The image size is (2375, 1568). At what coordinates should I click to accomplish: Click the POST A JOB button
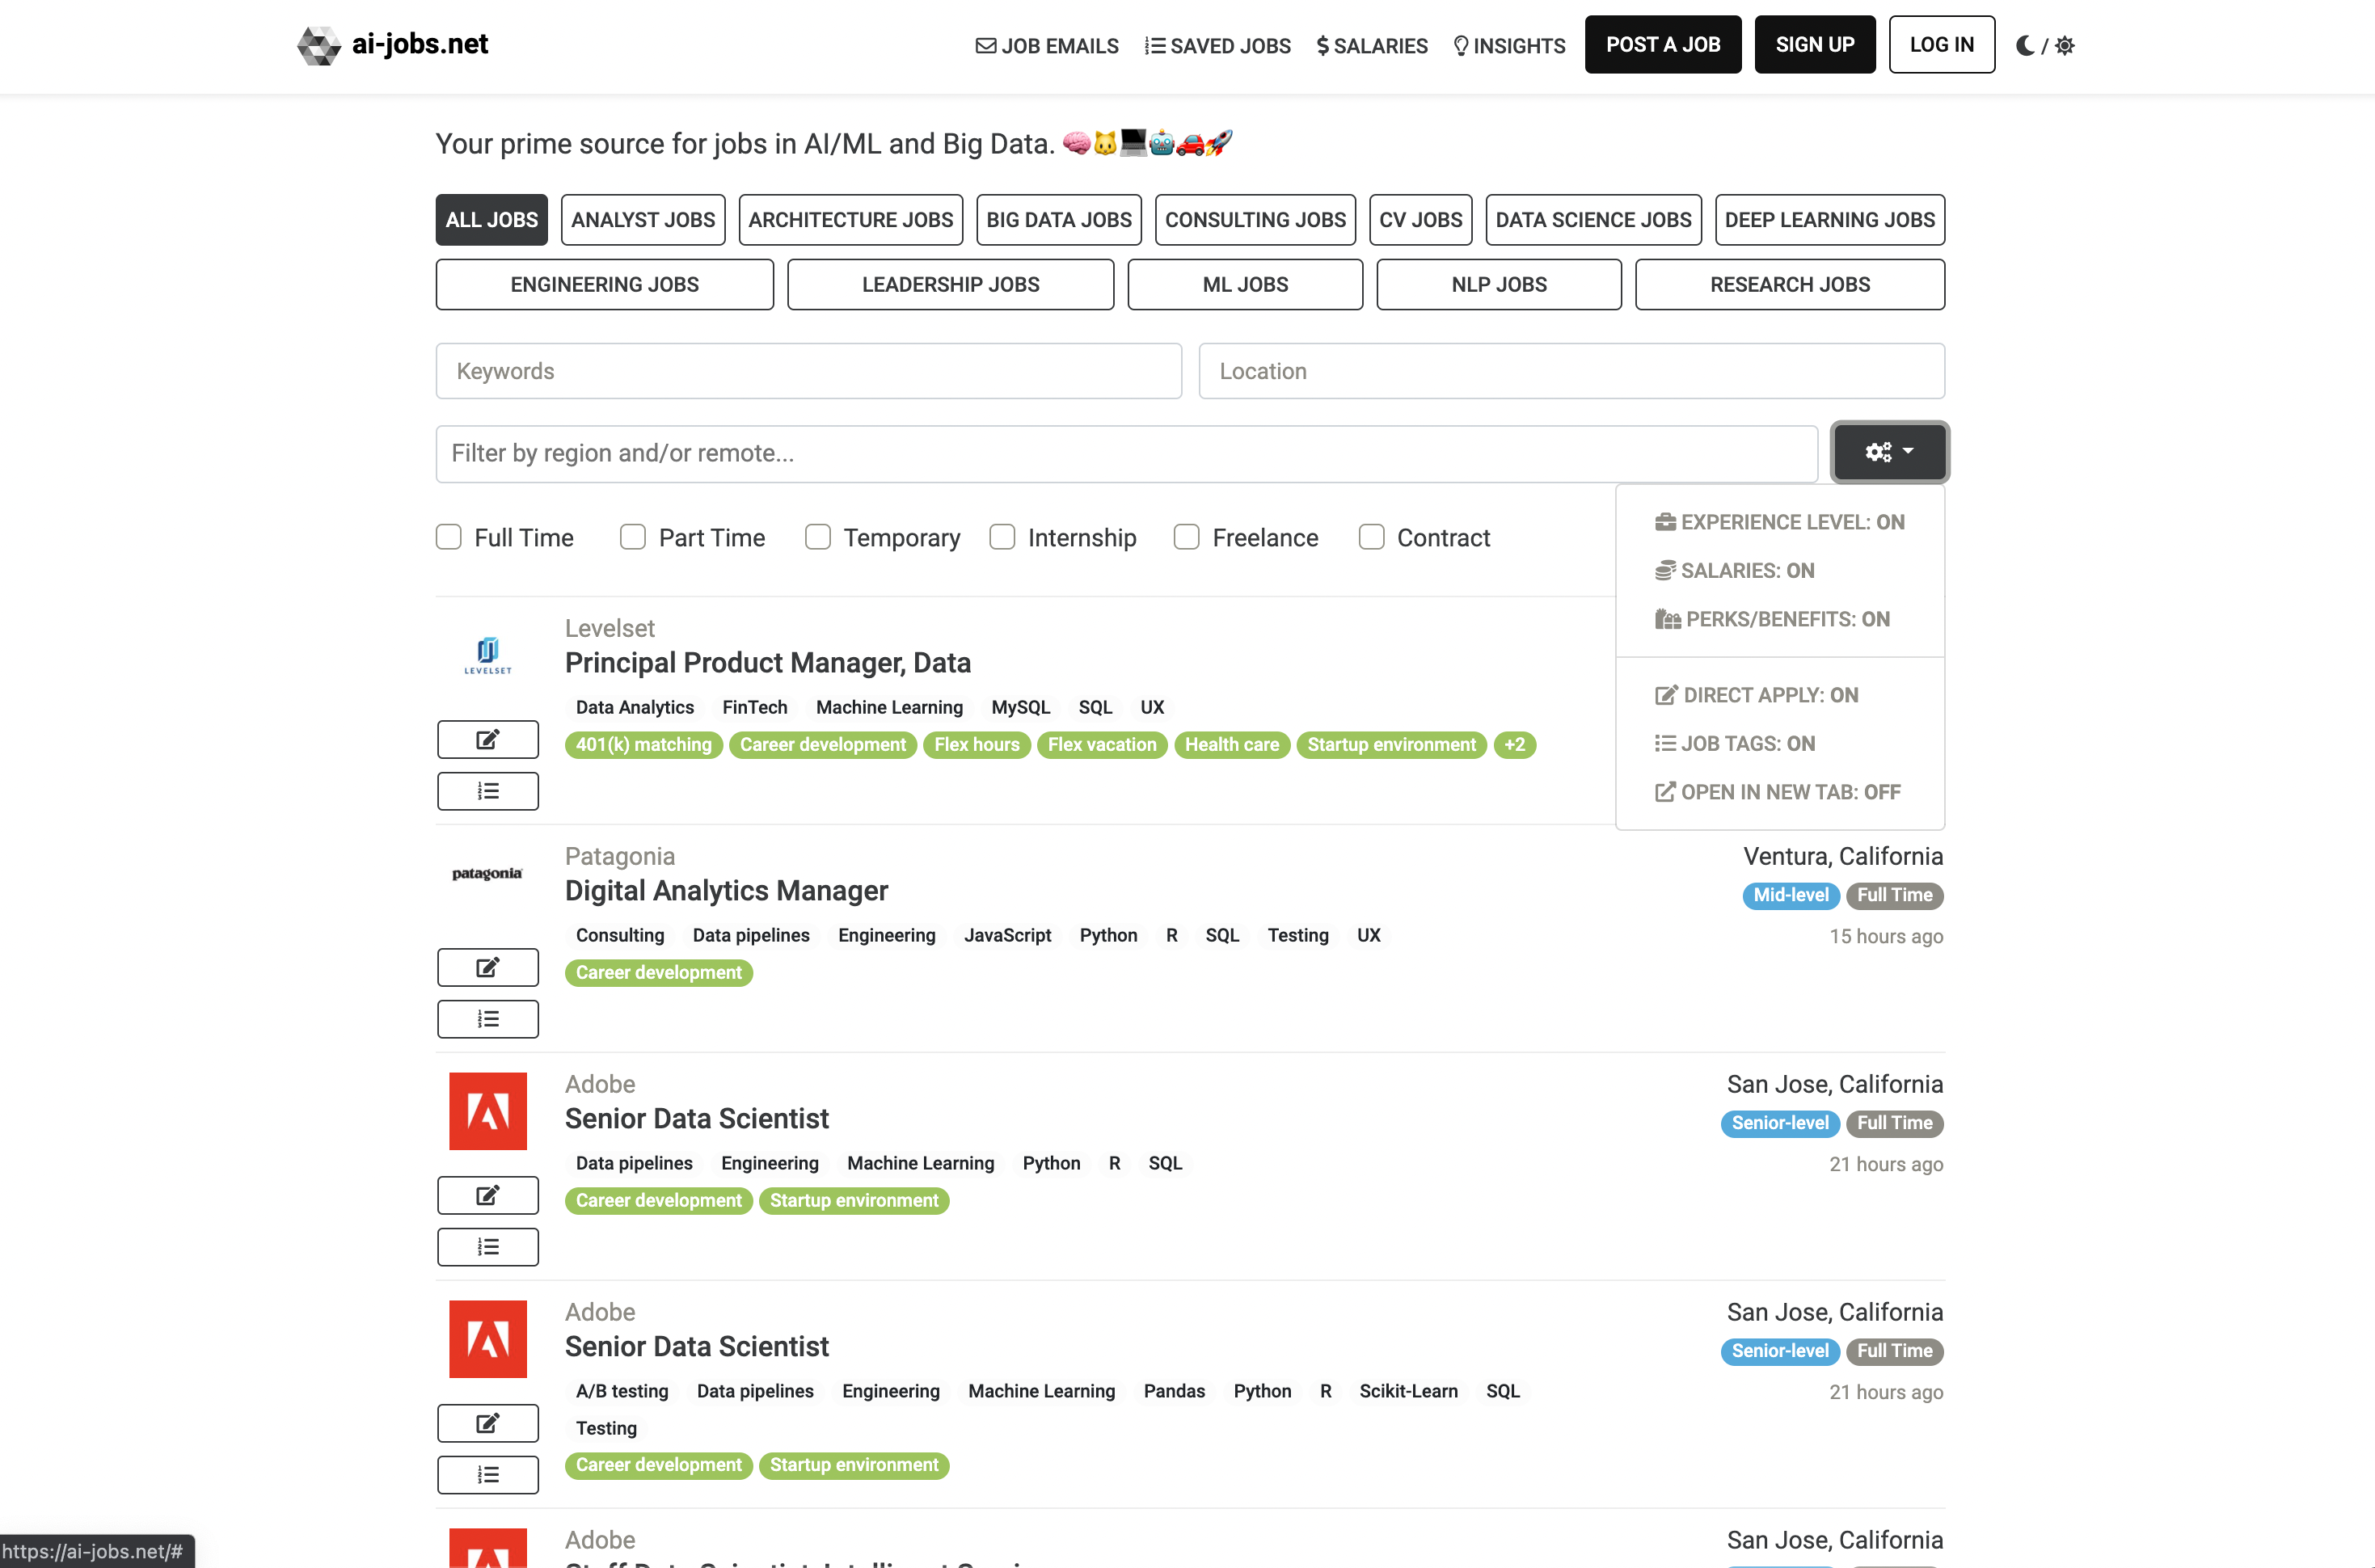[1663, 44]
